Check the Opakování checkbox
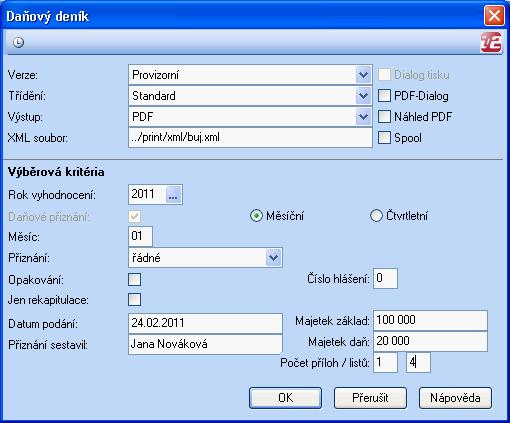Viewport: 510px width, 423px height. (134, 279)
